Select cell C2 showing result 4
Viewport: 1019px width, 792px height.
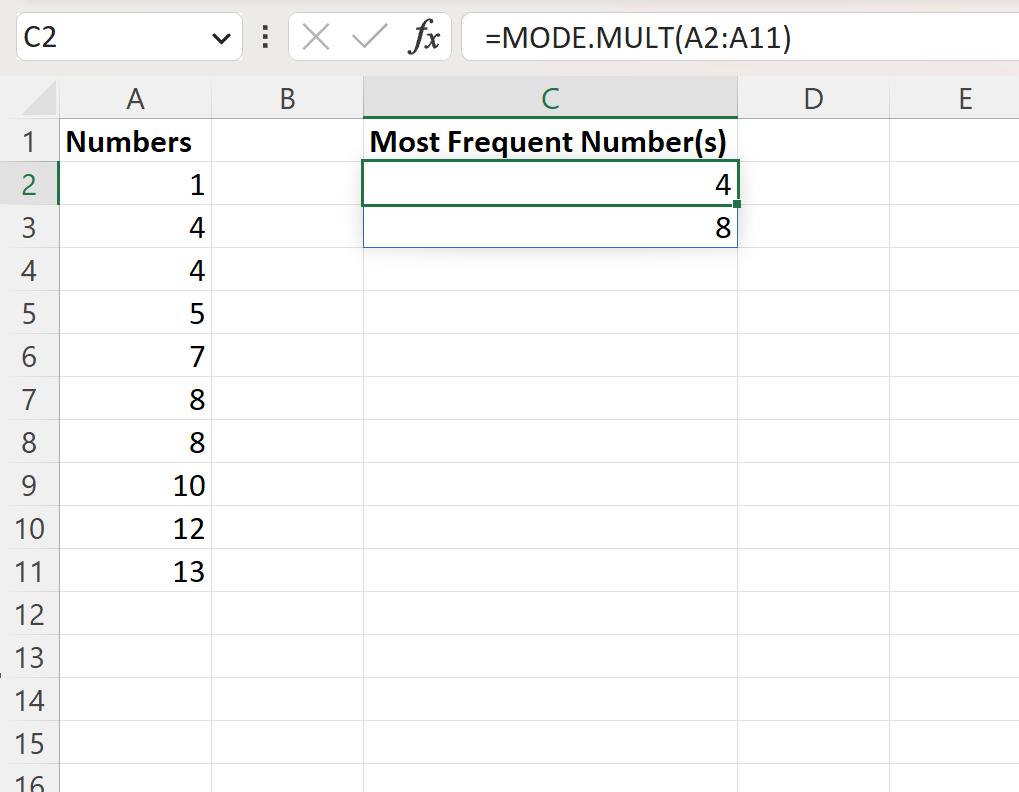pyautogui.click(x=550, y=184)
